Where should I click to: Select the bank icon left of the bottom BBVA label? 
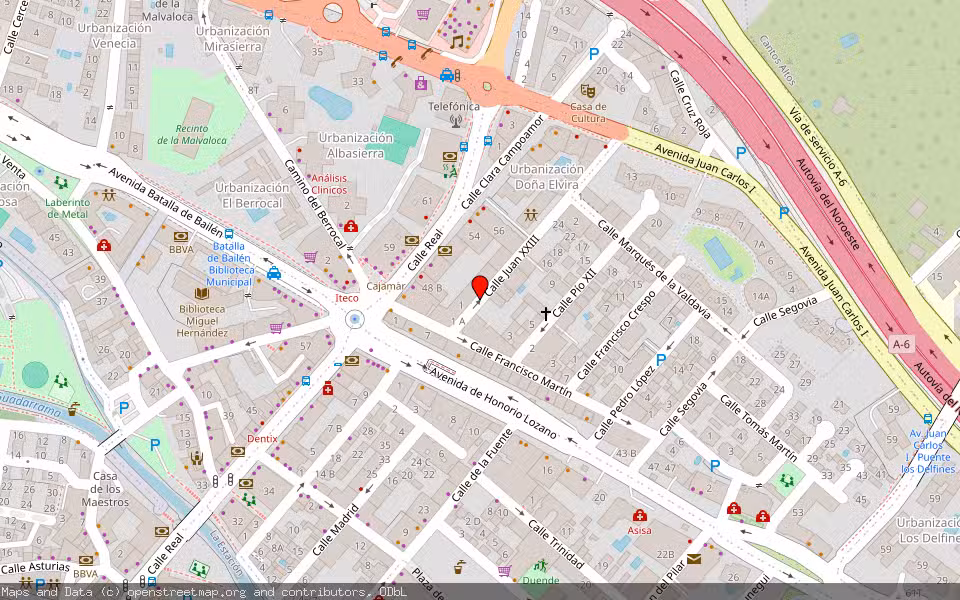(86, 560)
